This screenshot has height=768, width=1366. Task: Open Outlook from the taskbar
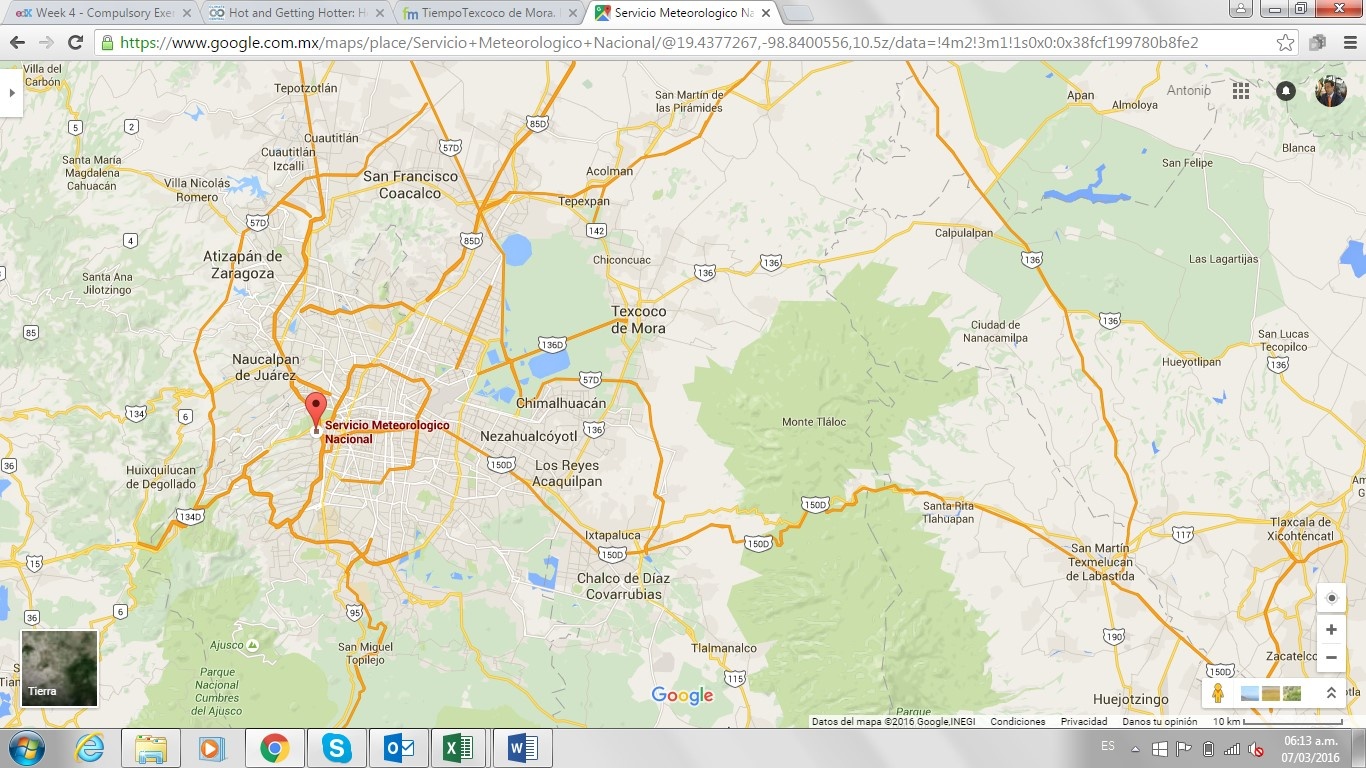(x=399, y=748)
